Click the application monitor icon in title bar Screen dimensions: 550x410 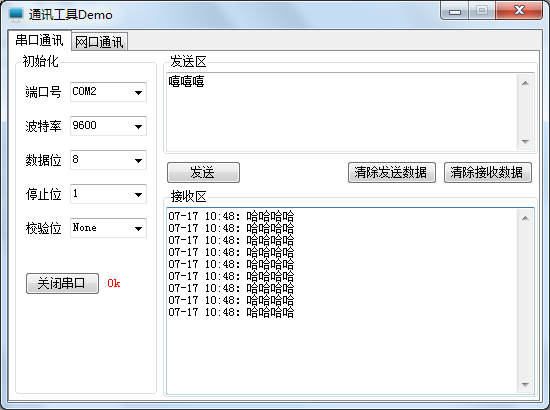(15, 14)
